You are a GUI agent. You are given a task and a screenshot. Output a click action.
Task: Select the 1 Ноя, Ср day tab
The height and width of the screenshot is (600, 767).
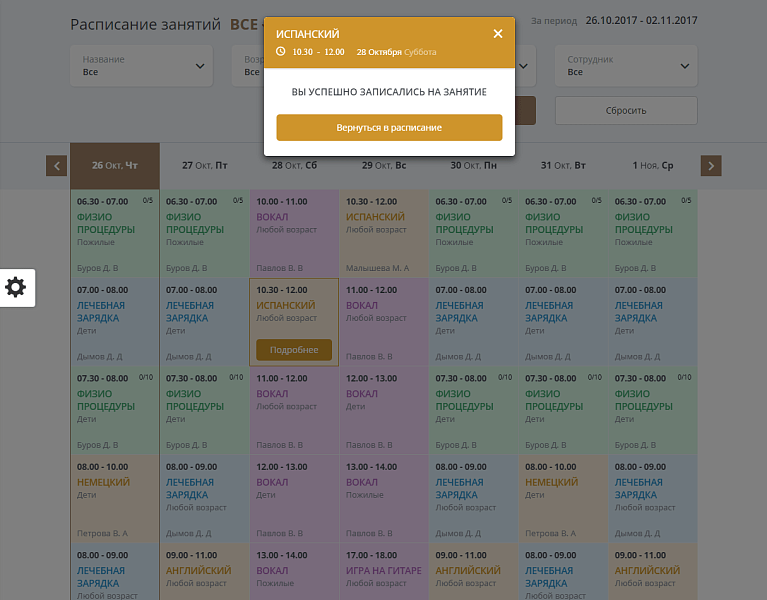point(653,166)
